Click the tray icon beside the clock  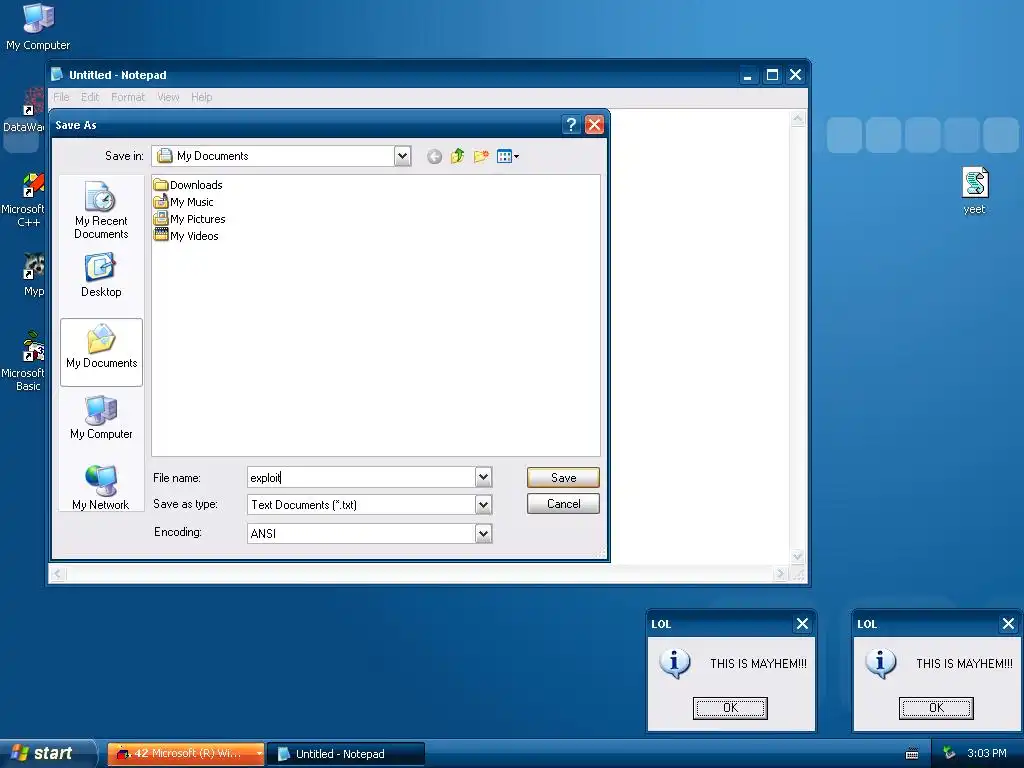(948, 754)
